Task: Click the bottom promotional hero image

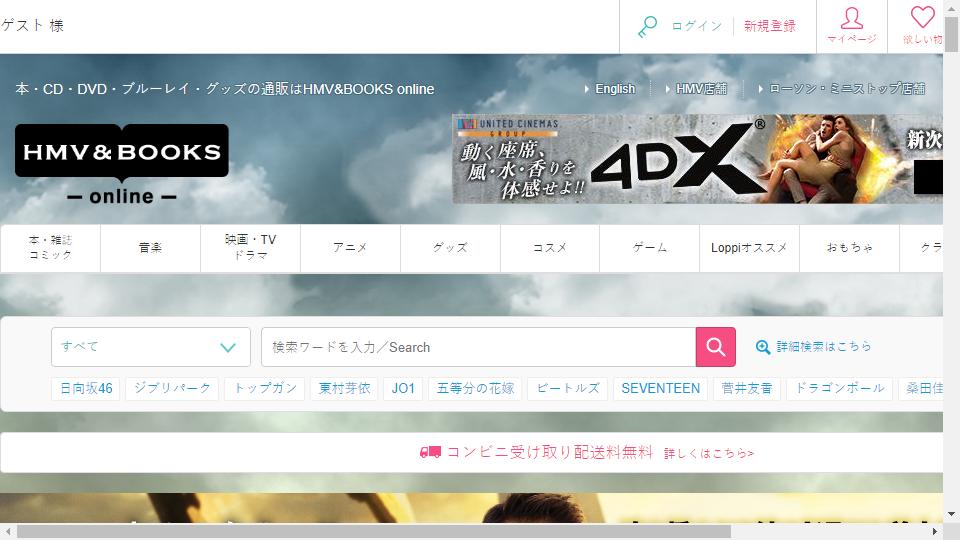Action: 471,508
